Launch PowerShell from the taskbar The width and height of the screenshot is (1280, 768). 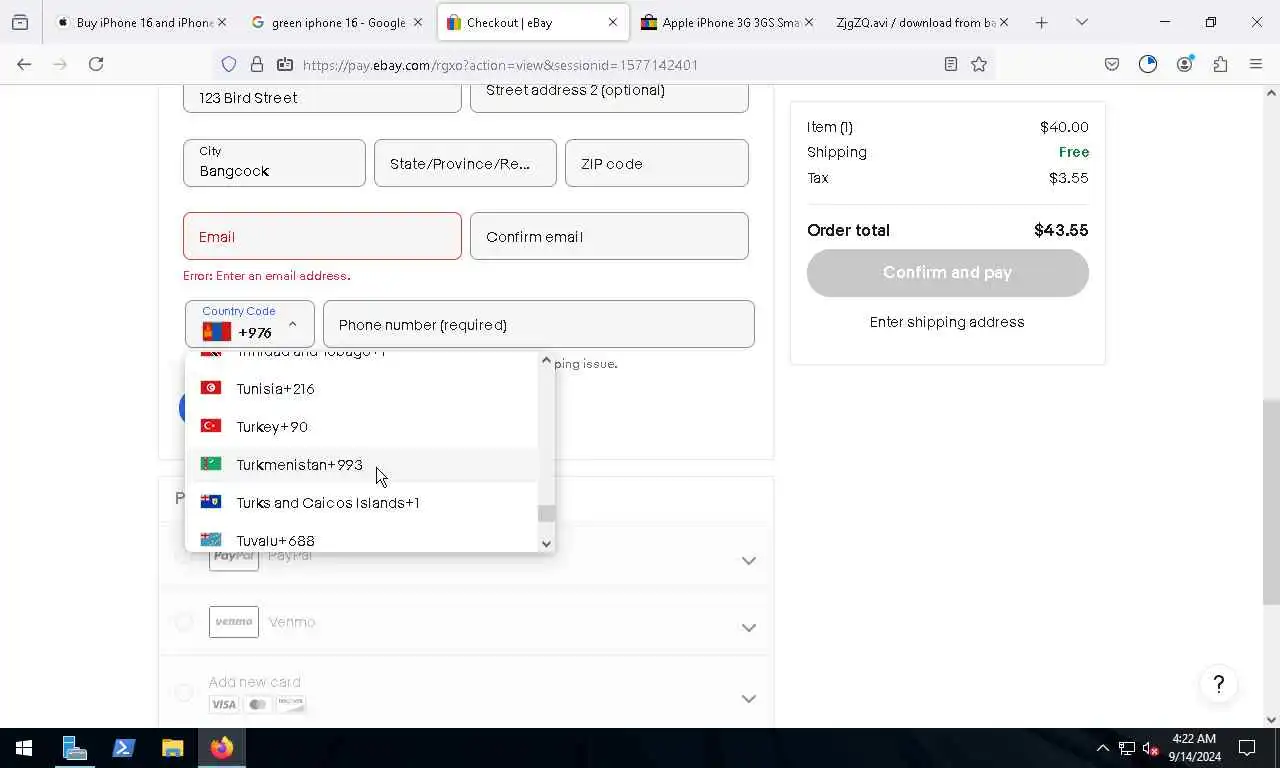pos(124,748)
